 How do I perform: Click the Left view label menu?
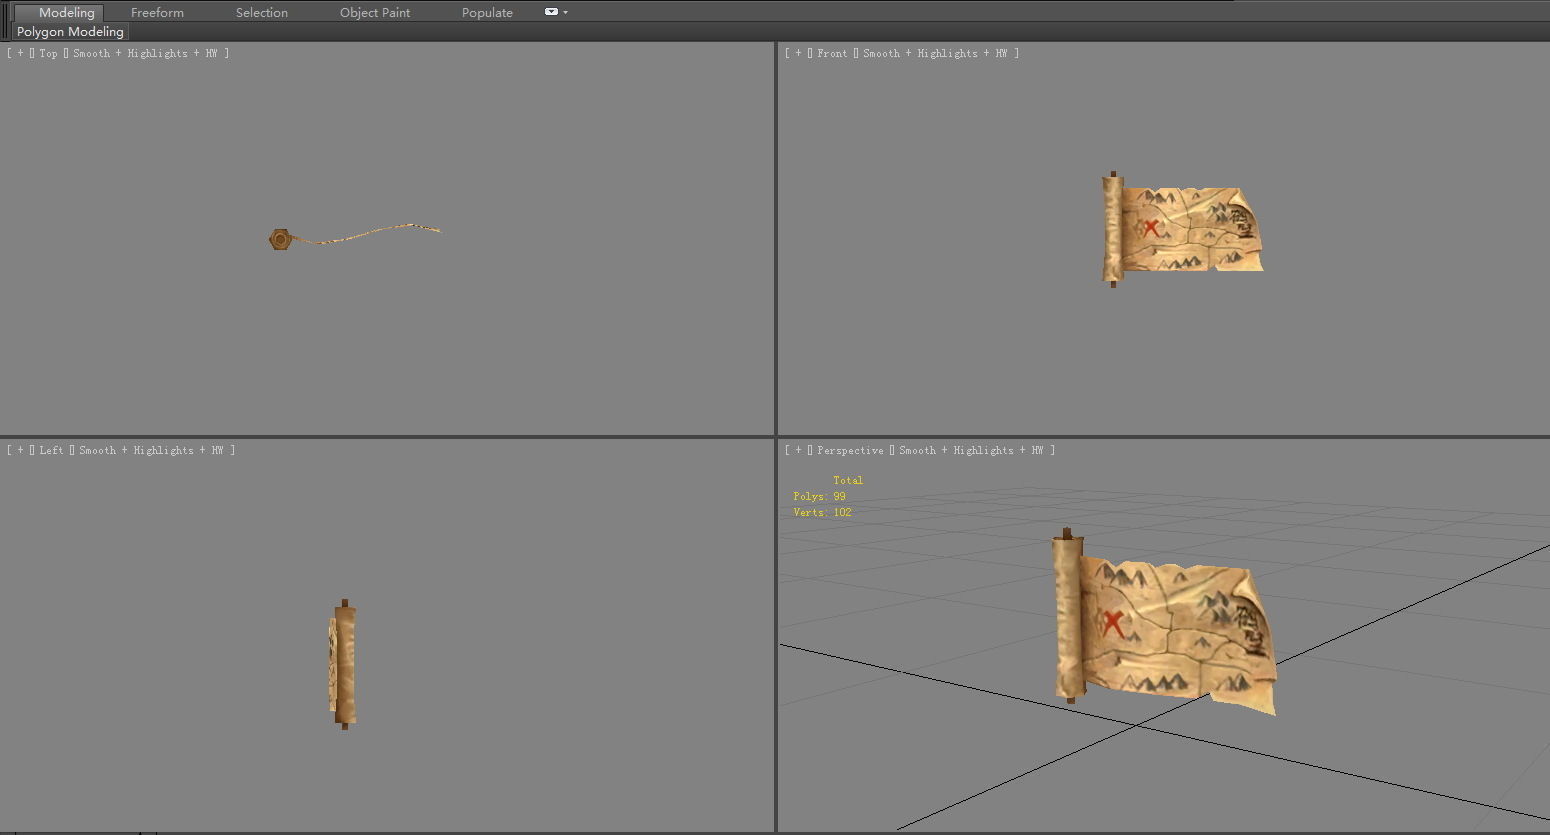pyautogui.click(x=51, y=451)
